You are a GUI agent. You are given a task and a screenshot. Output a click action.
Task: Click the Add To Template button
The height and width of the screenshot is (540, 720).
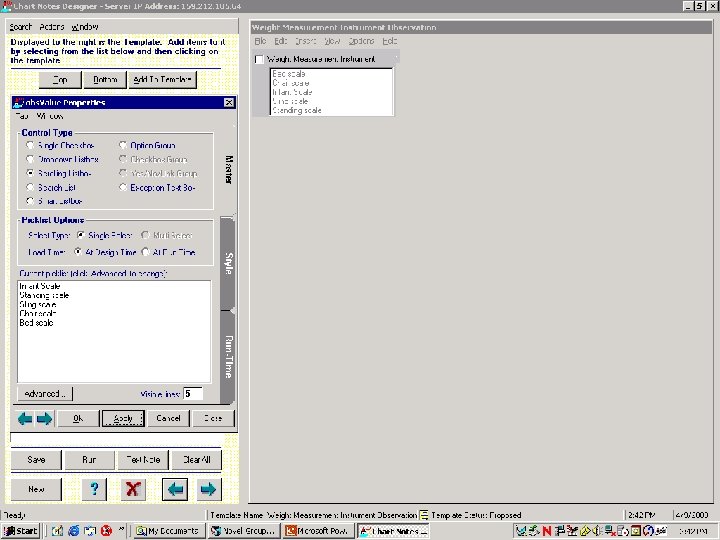click(162, 79)
